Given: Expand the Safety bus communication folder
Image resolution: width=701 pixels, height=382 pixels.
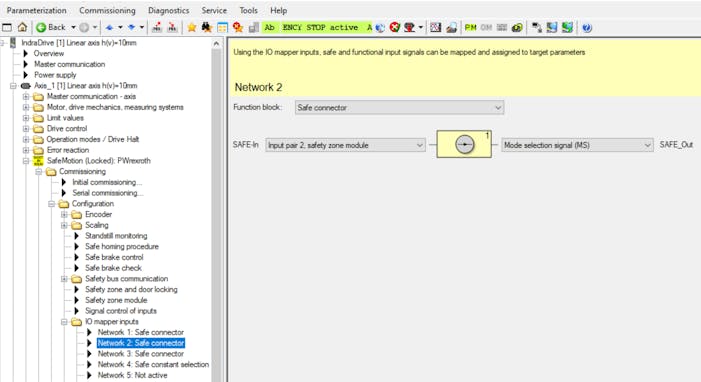Looking at the screenshot, I should click(64, 279).
